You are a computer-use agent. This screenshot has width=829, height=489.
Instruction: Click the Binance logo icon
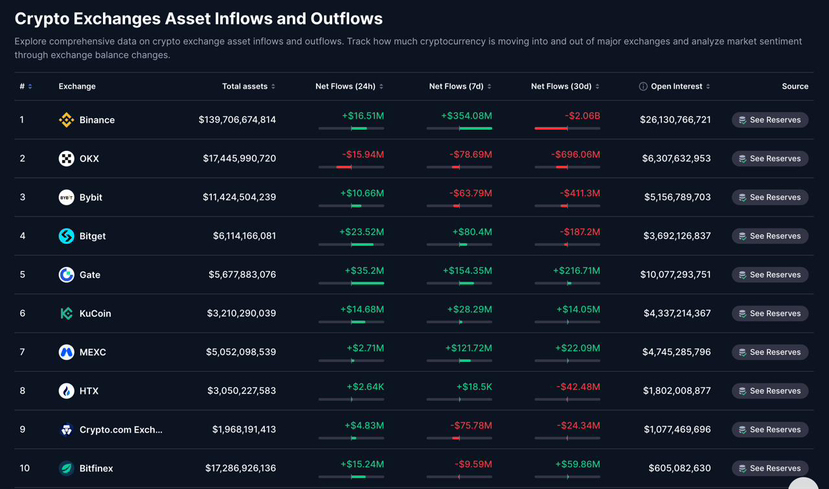click(66, 120)
